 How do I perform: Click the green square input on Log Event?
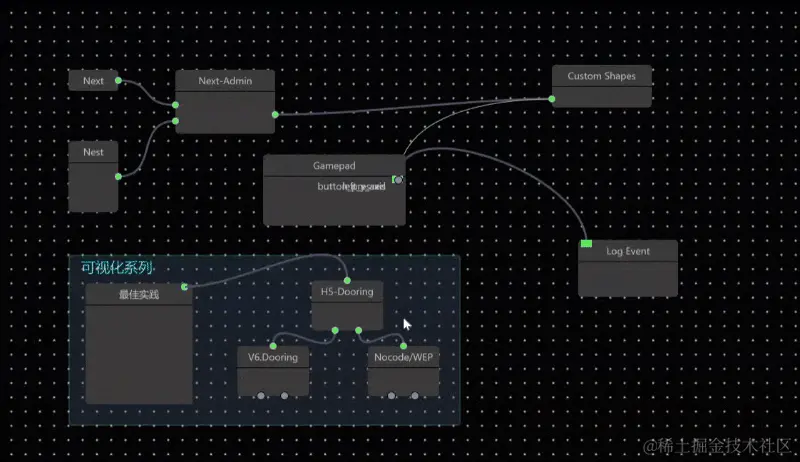(x=587, y=244)
